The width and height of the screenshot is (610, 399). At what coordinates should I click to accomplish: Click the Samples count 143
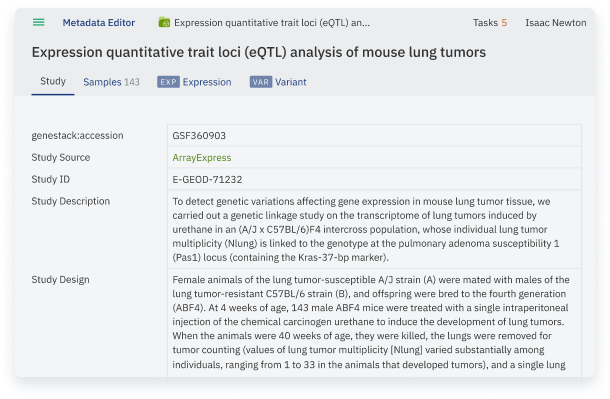[x=132, y=82]
